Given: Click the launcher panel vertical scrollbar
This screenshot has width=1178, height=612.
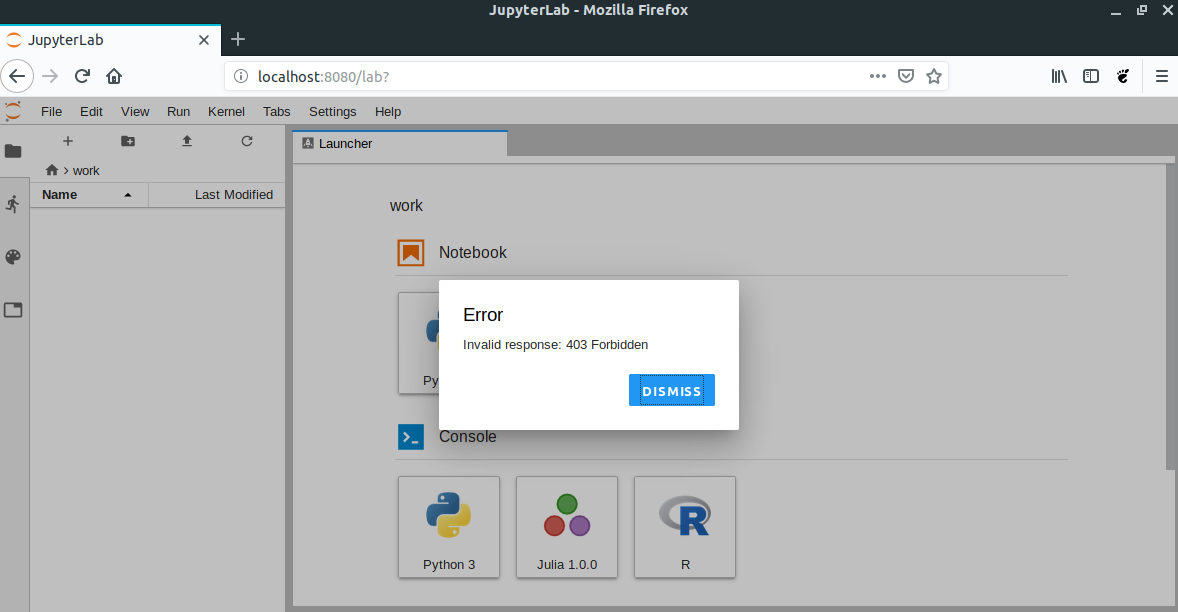Looking at the screenshot, I should tap(1169, 317).
